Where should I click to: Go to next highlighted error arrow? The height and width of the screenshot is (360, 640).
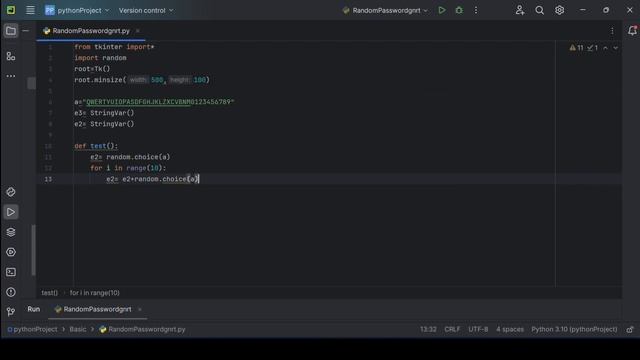[616, 48]
